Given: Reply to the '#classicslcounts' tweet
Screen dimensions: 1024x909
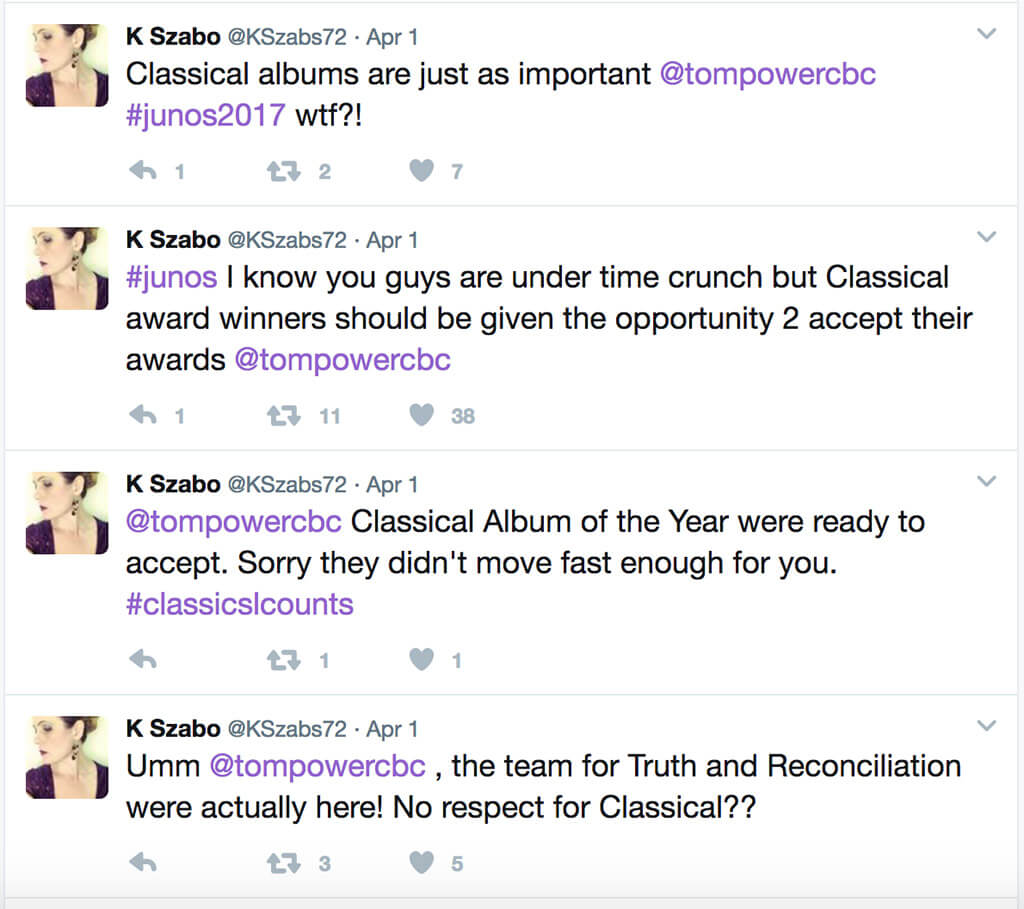Looking at the screenshot, I should (144, 660).
